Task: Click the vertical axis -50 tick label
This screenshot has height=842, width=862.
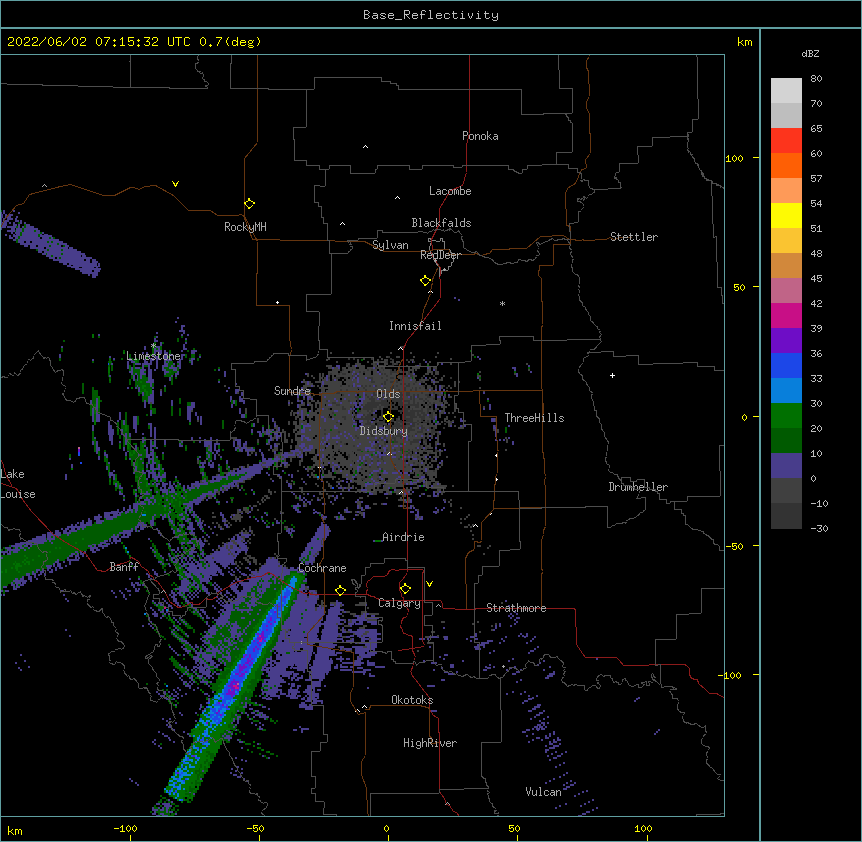Action: pyautogui.click(x=734, y=546)
